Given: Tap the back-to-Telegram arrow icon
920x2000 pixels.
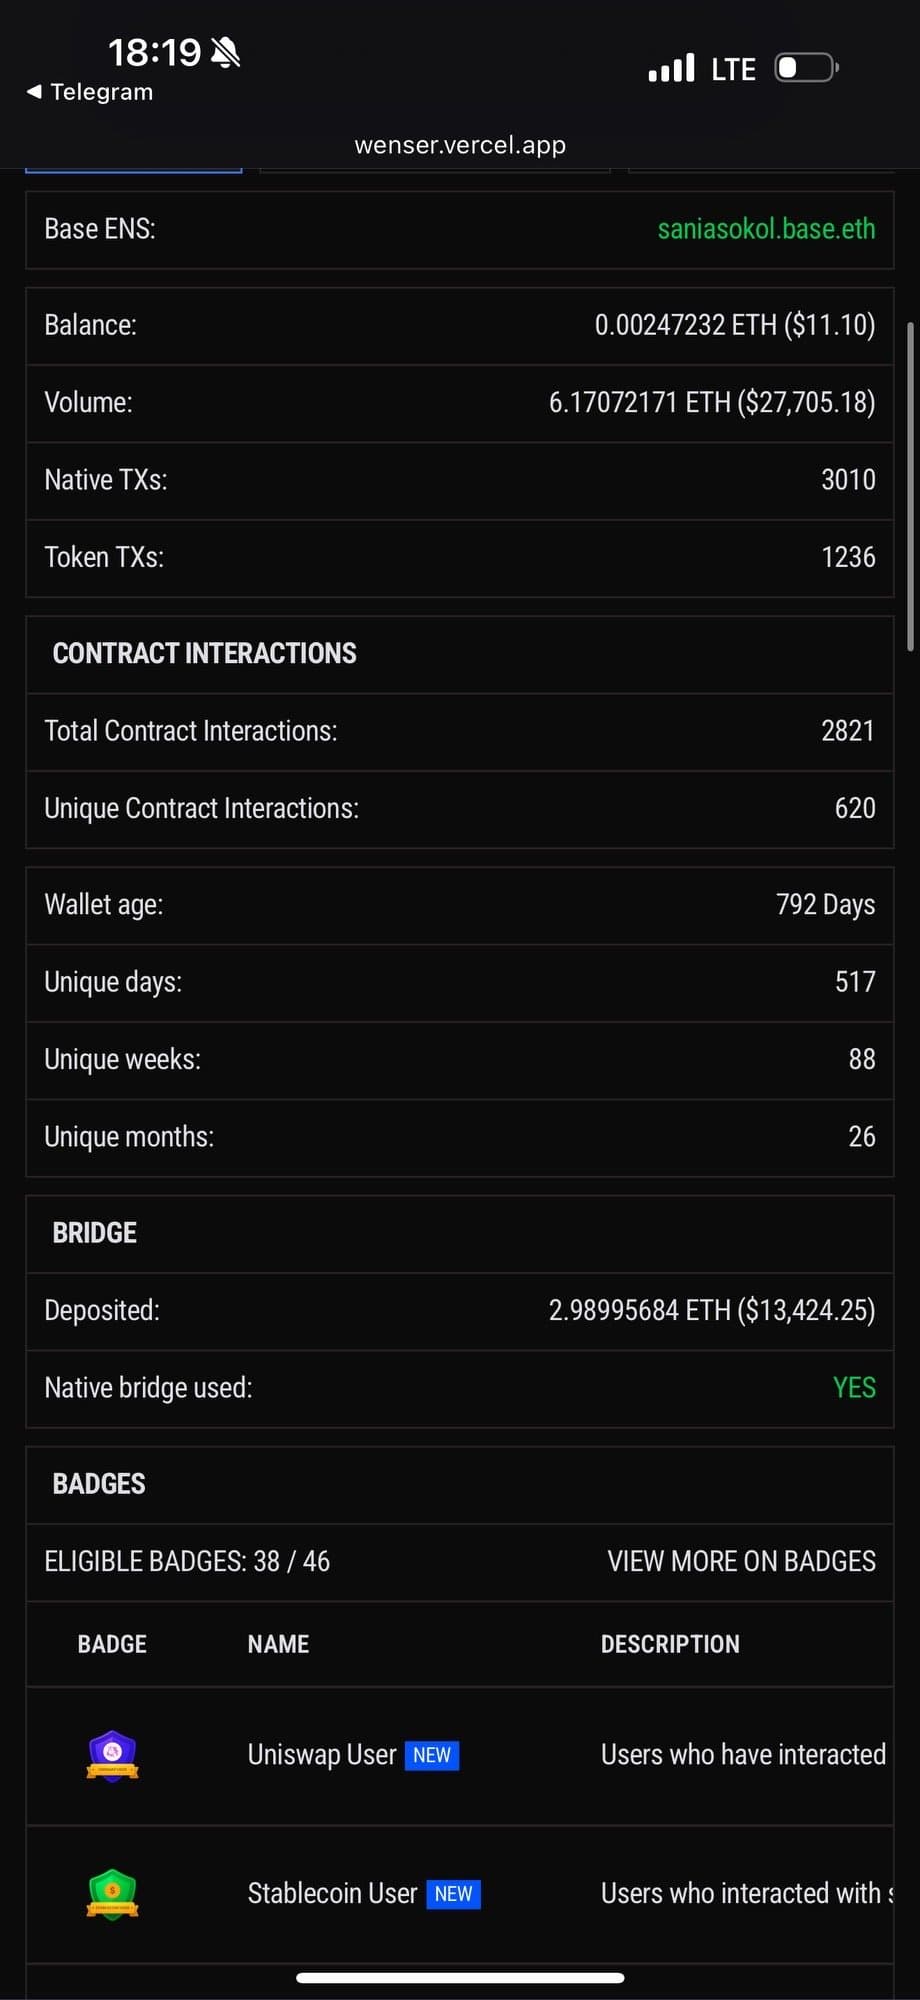Looking at the screenshot, I should click(x=34, y=91).
